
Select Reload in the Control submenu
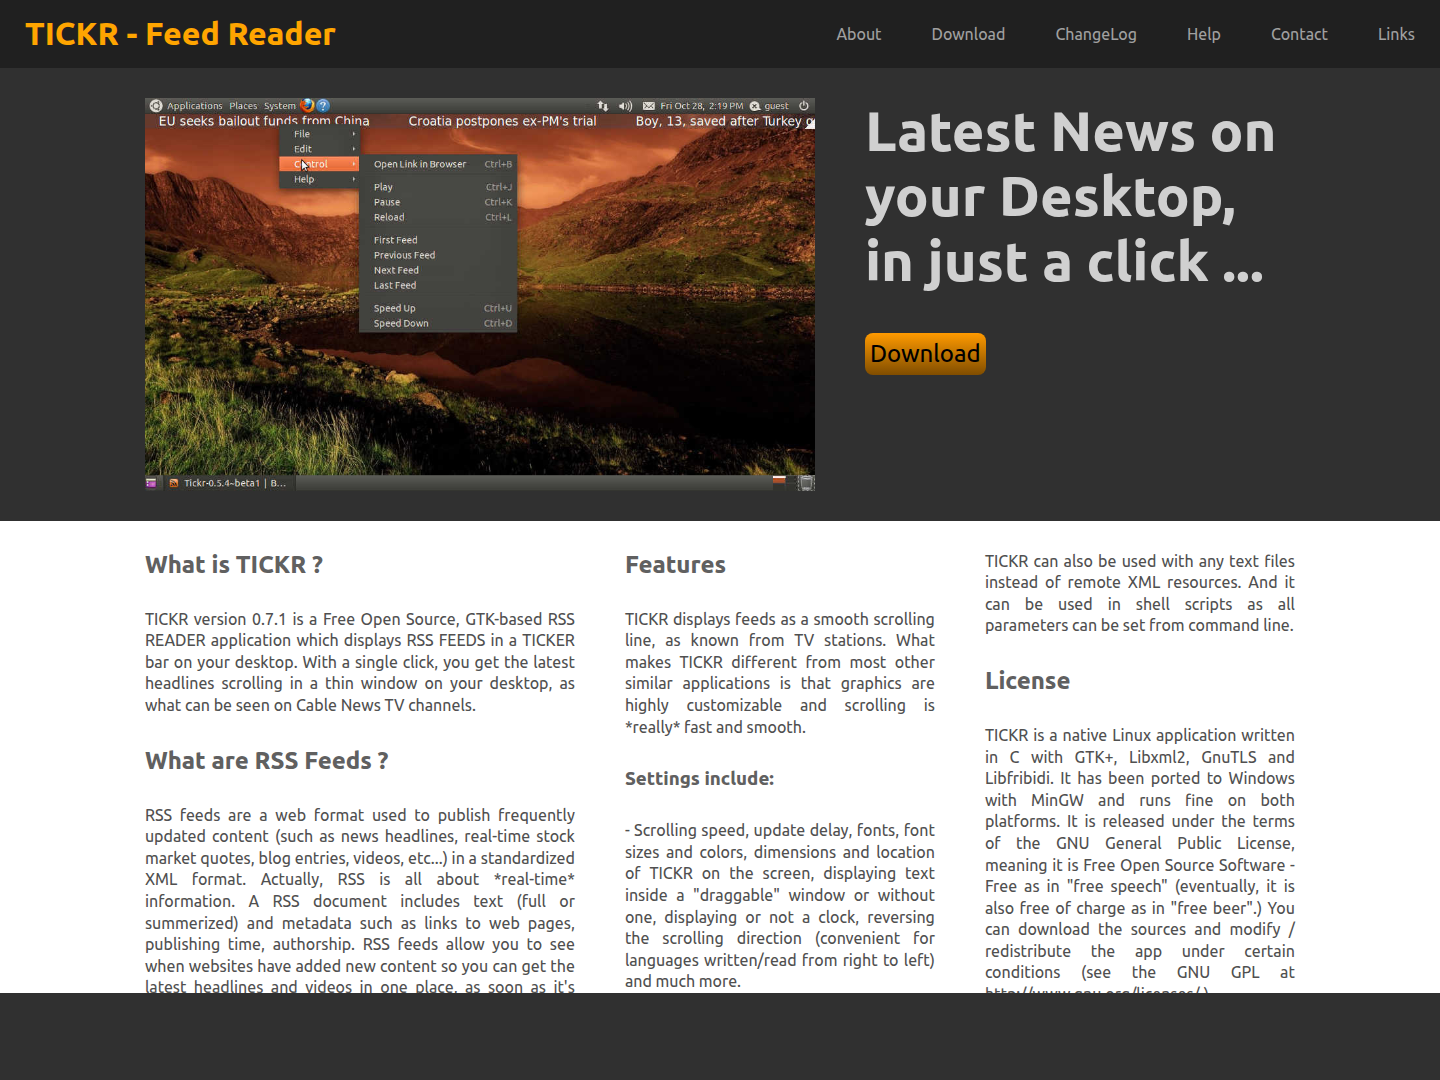pyautogui.click(x=438, y=217)
